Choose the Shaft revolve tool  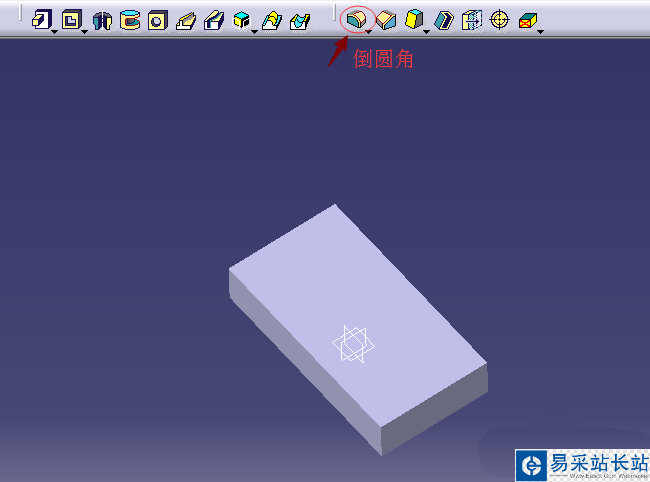(x=102, y=20)
